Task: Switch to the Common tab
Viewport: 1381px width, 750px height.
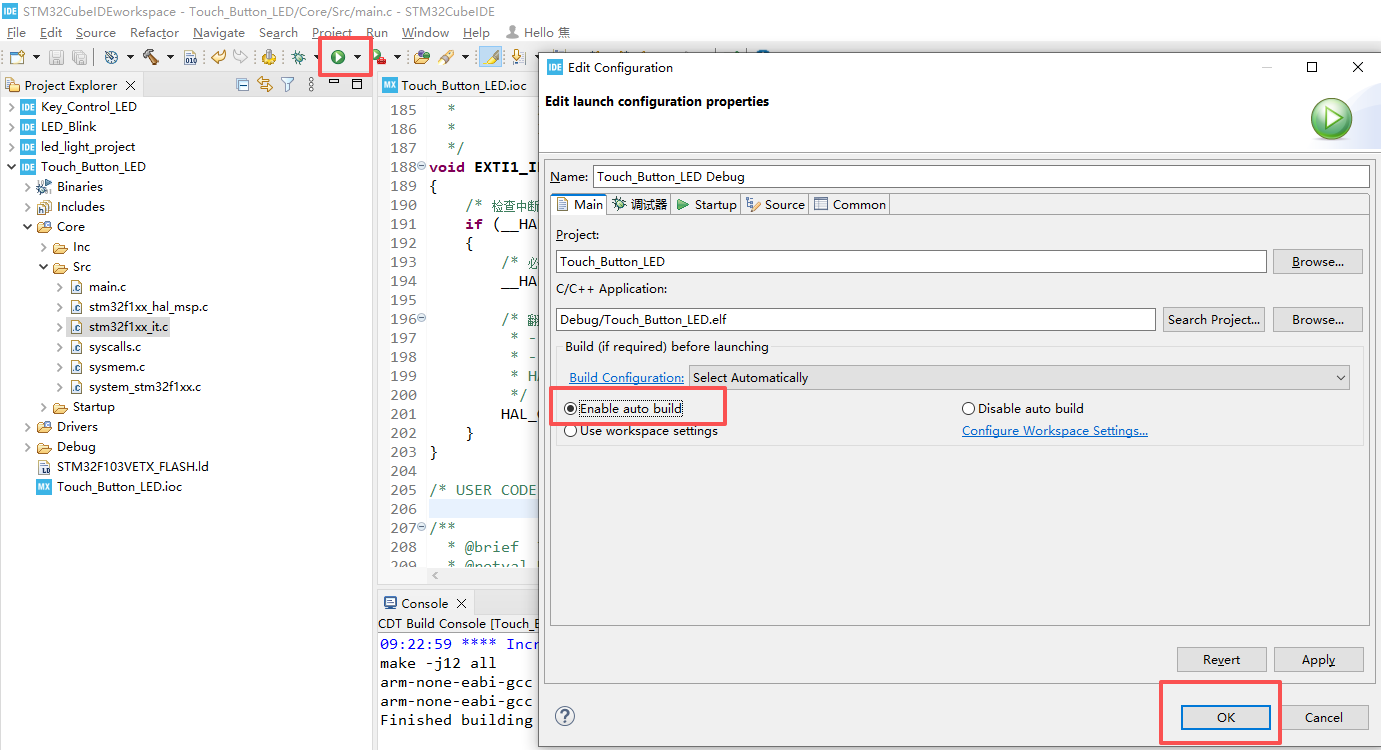Action: coord(850,204)
